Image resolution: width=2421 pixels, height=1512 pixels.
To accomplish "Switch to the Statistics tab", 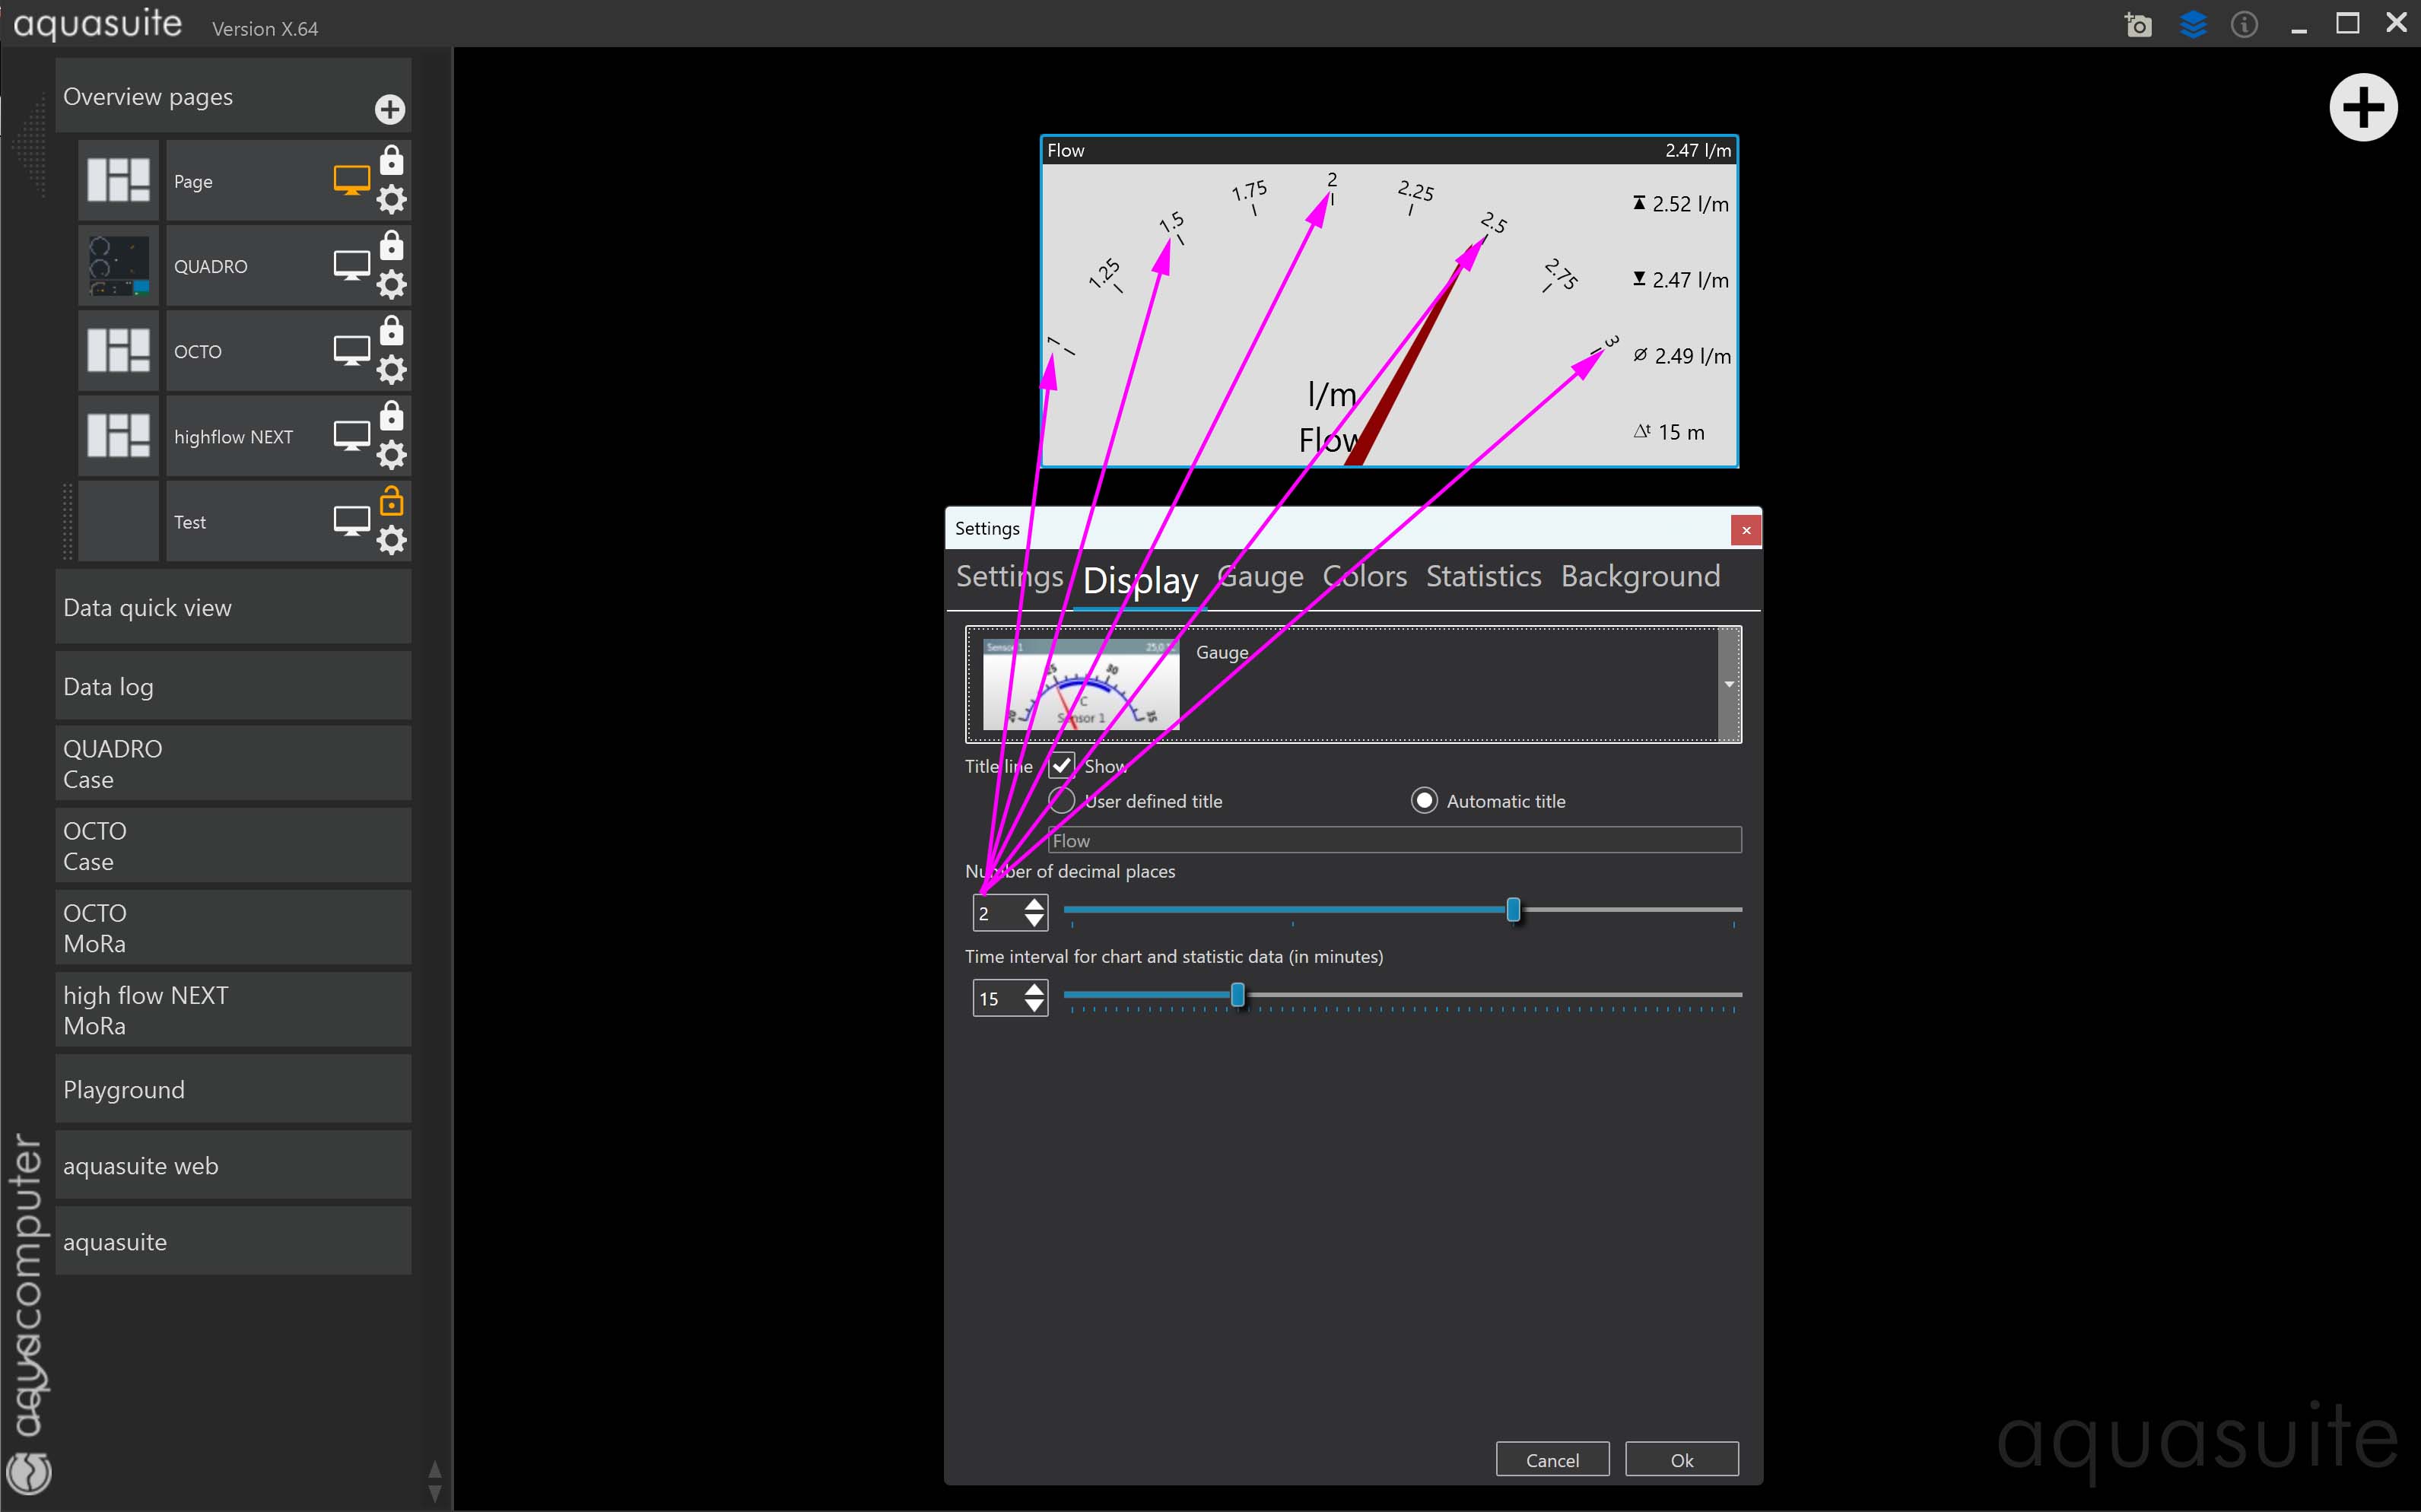I will click(x=1483, y=577).
